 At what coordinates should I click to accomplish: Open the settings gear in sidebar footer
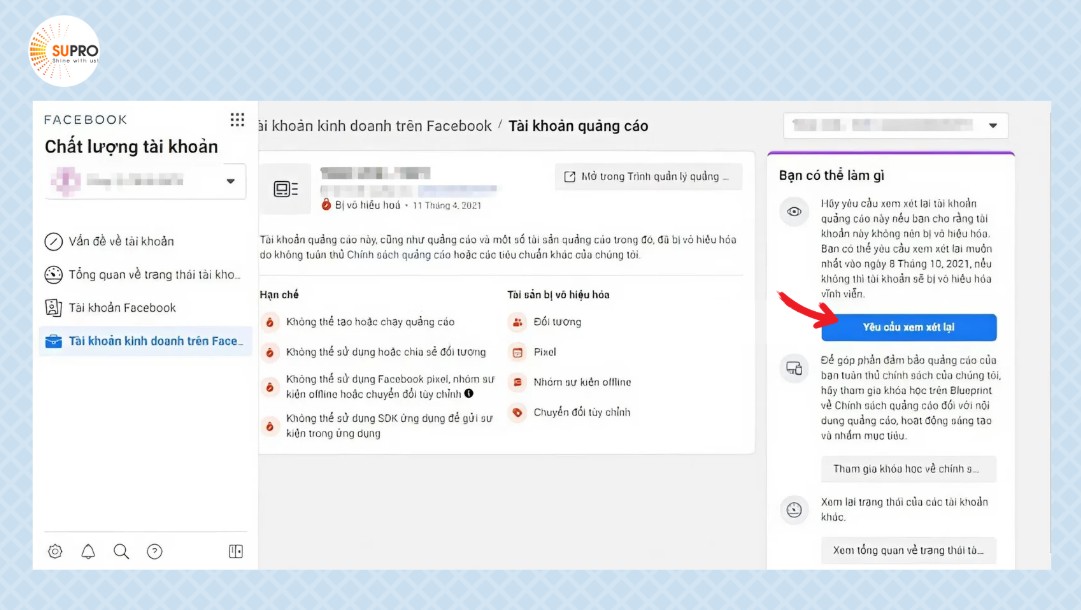tap(55, 551)
